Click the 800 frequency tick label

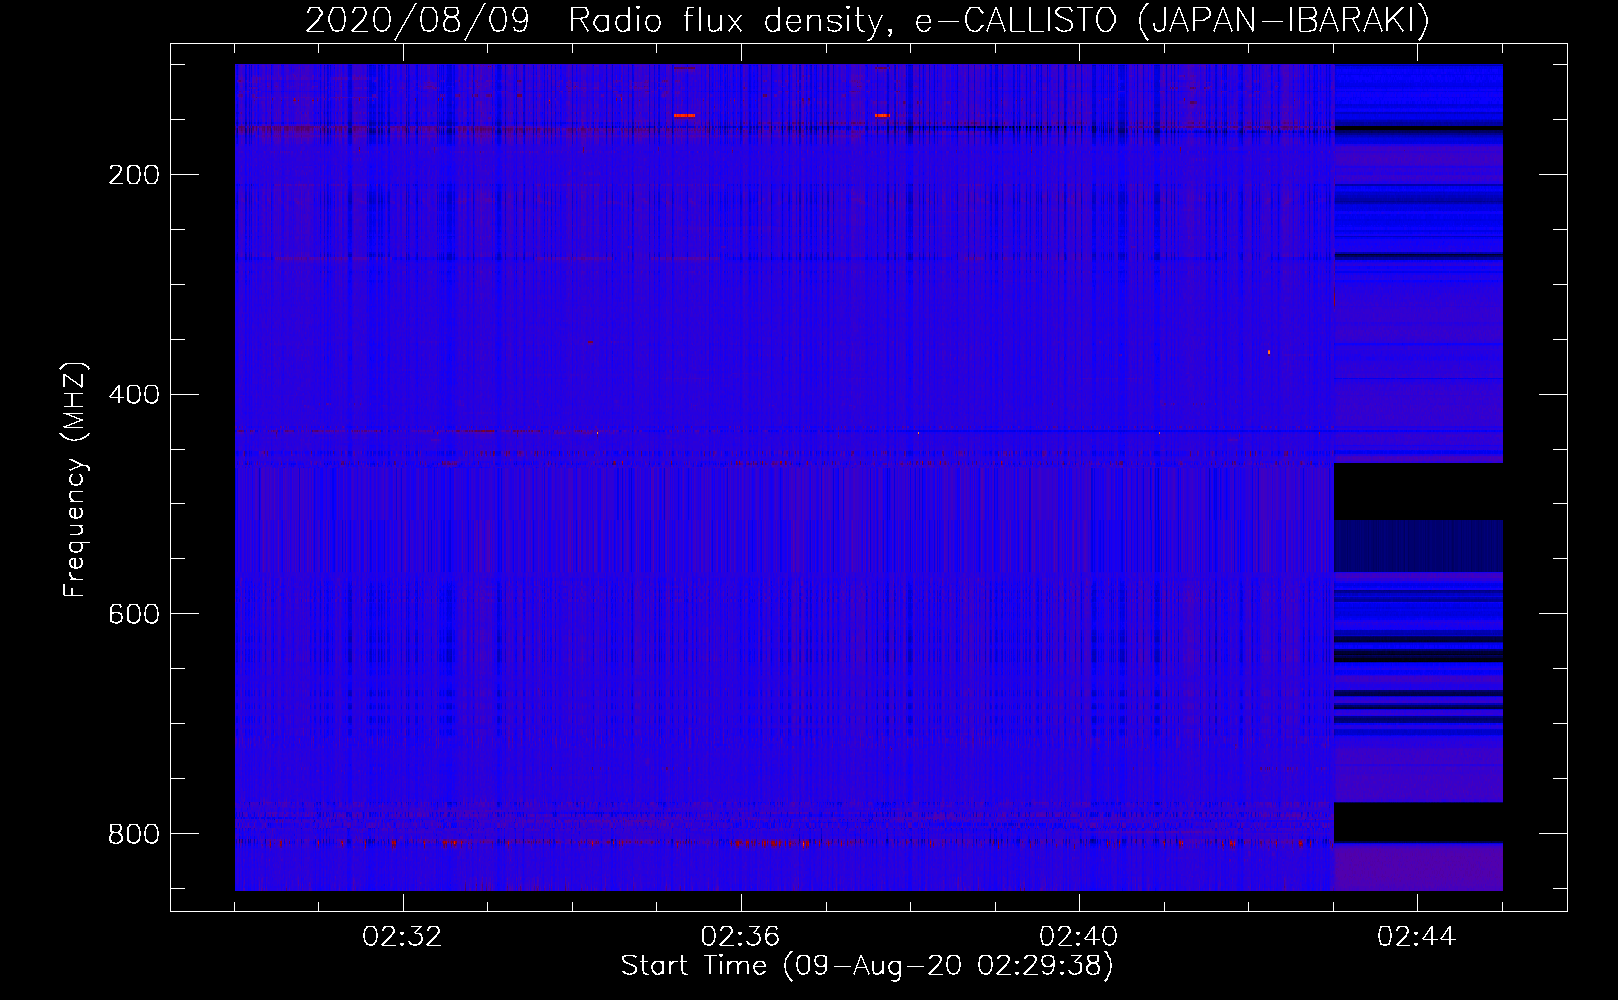[134, 834]
